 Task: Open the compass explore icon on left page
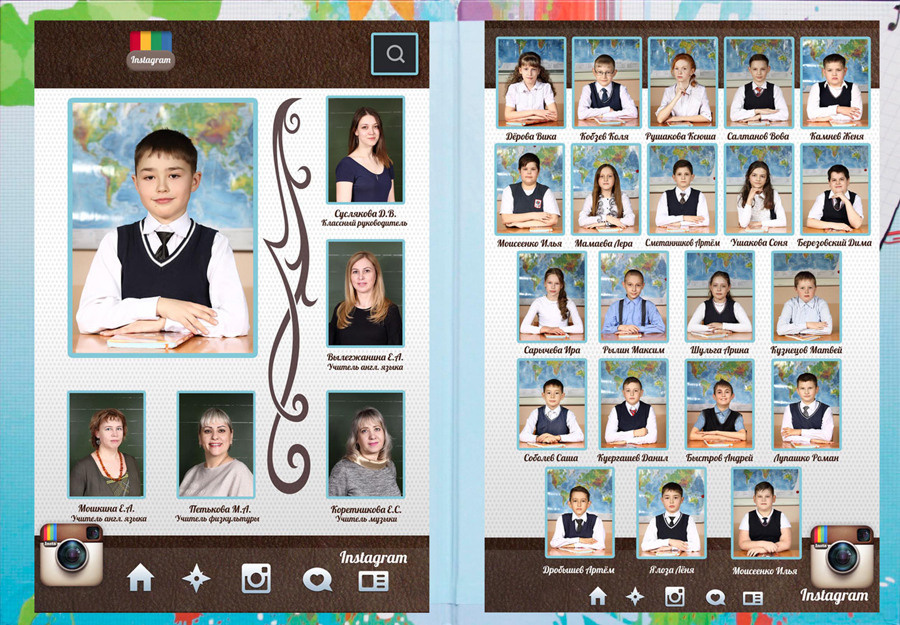pyautogui.click(x=196, y=578)
